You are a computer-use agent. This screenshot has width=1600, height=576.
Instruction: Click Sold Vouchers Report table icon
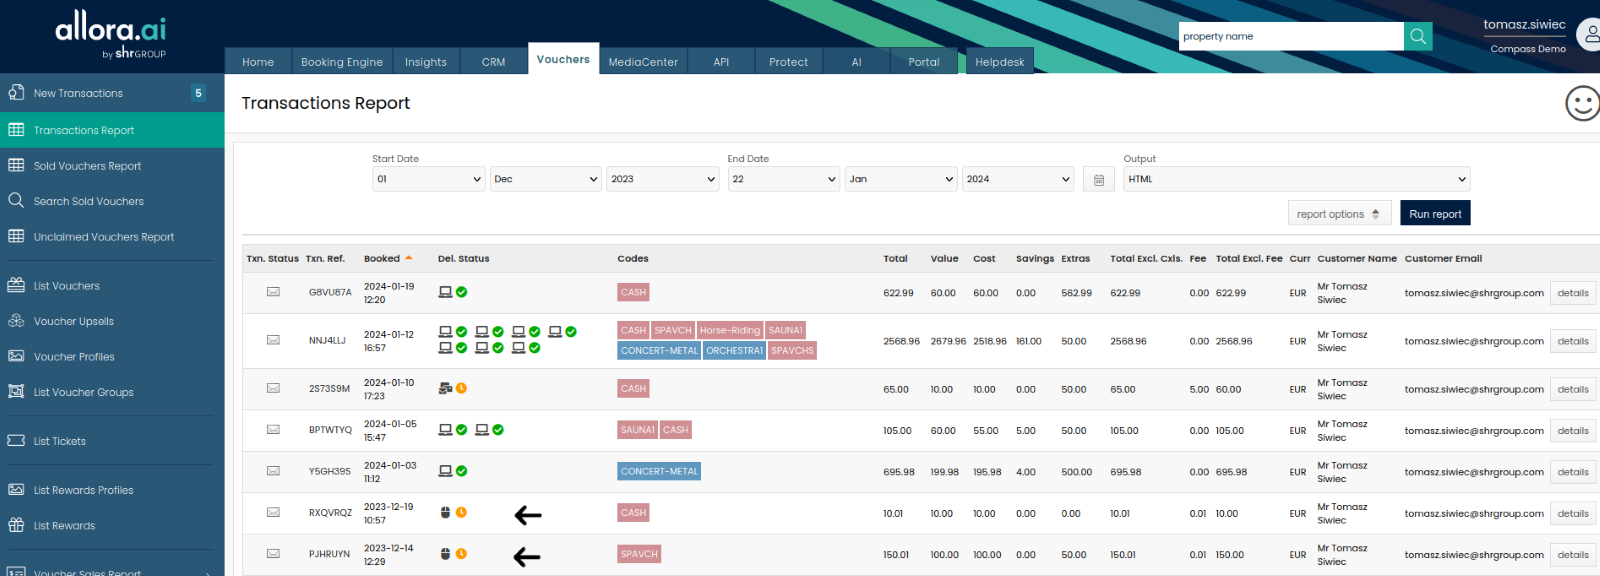(16, 165)
